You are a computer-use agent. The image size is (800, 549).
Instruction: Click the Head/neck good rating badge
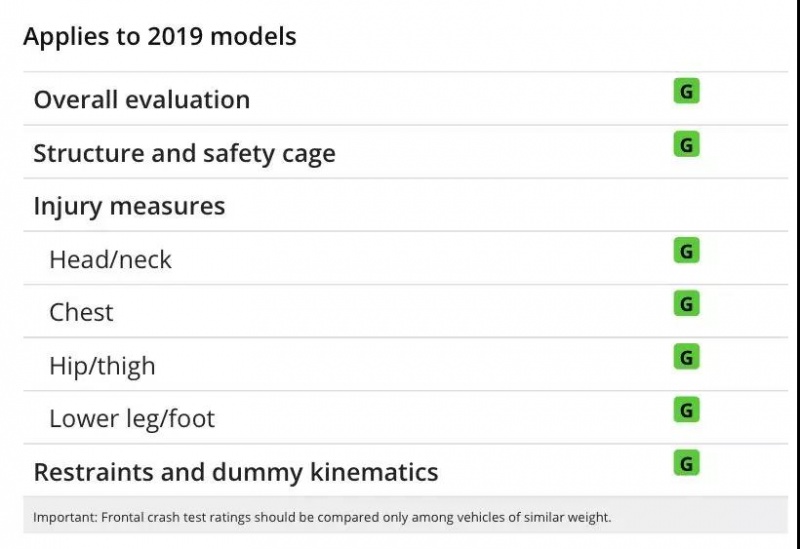point(686,251)
